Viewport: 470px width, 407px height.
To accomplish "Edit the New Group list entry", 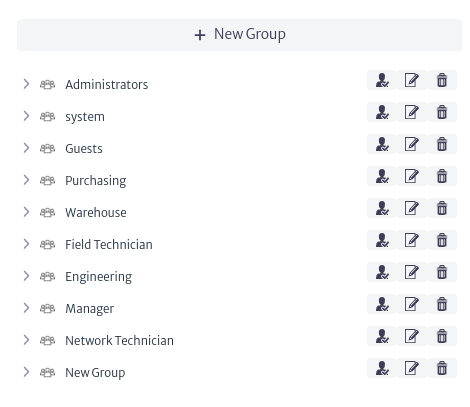I will tap(412, 368).
